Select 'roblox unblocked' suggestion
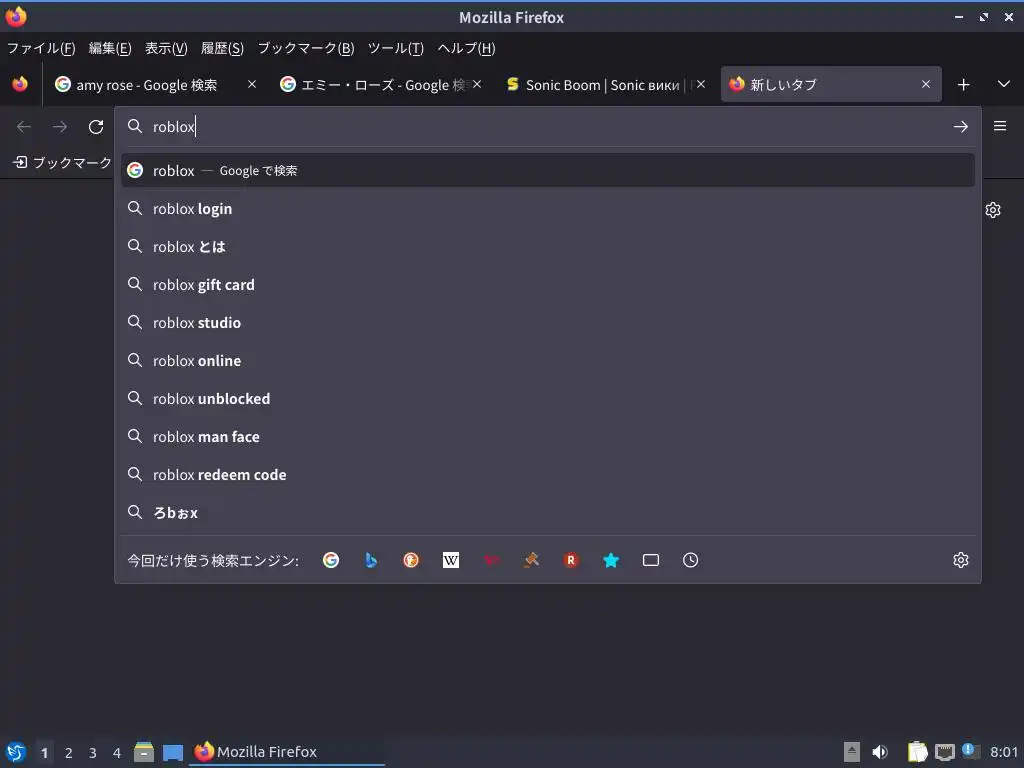Viewport: 1024px width, 768px height. (x=547, y=398)
